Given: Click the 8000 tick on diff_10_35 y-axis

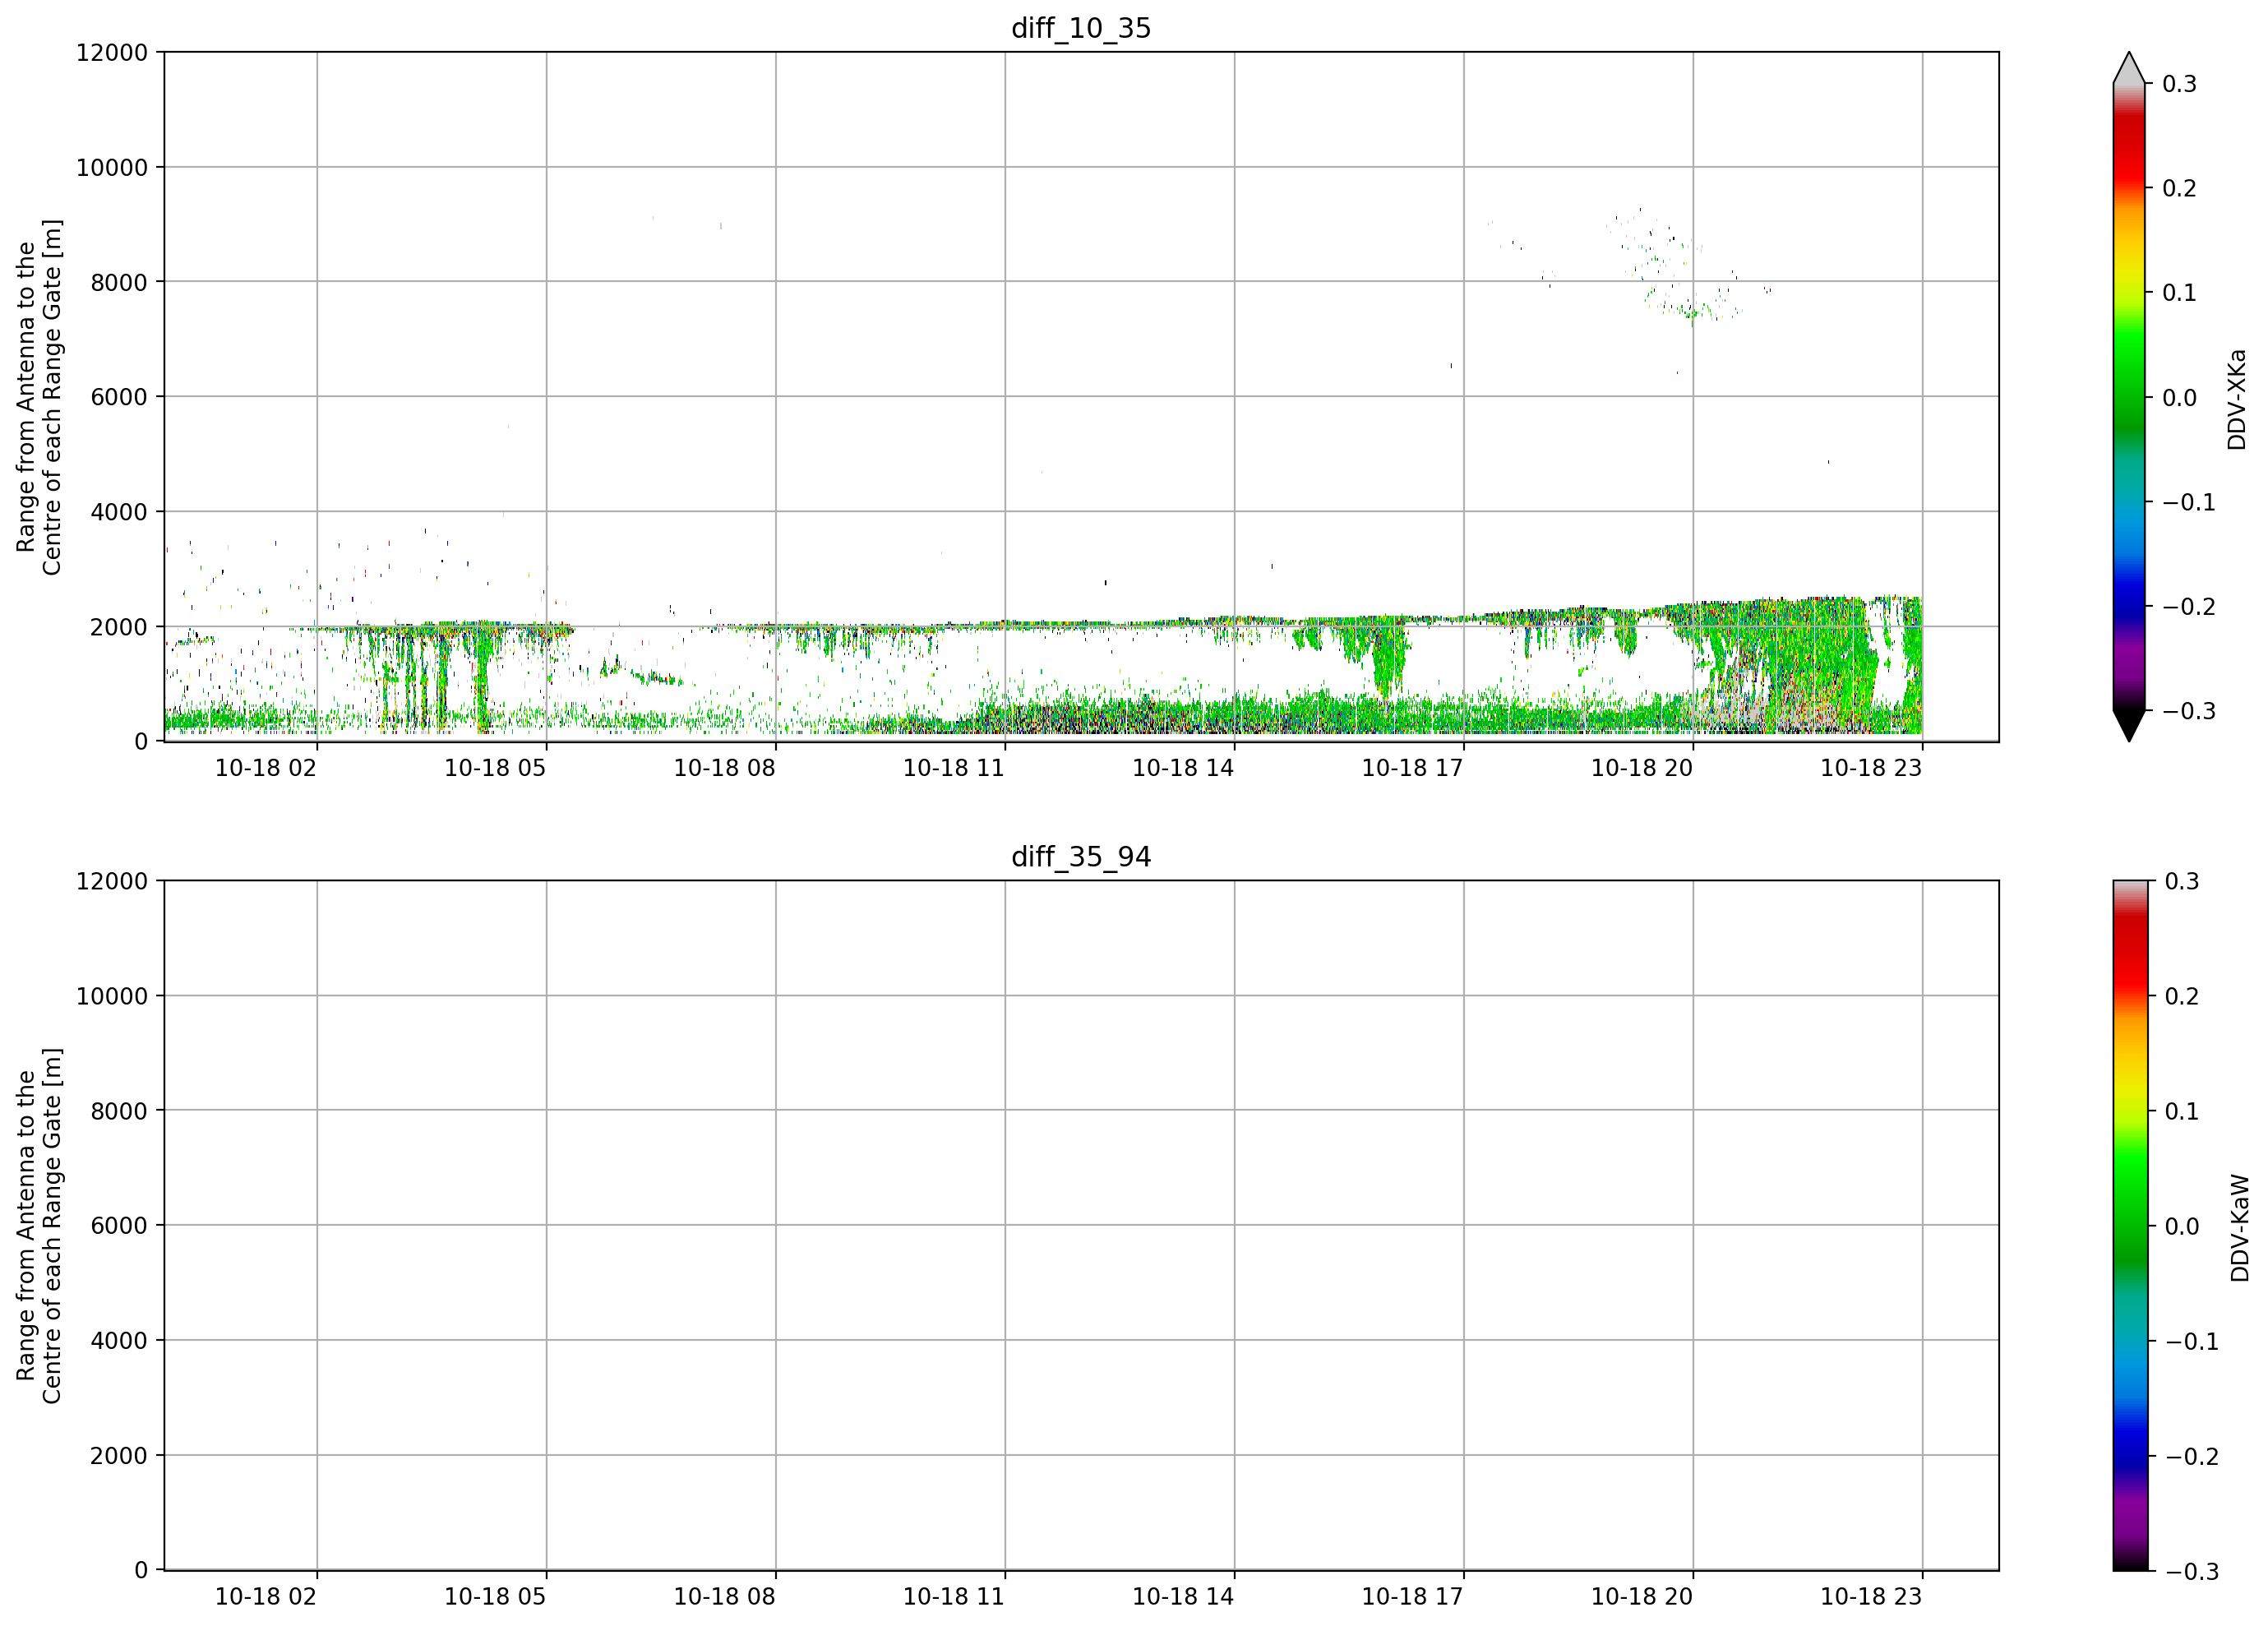Looking at the screenshot, I should pyautogui.click(x=119, y=282).
